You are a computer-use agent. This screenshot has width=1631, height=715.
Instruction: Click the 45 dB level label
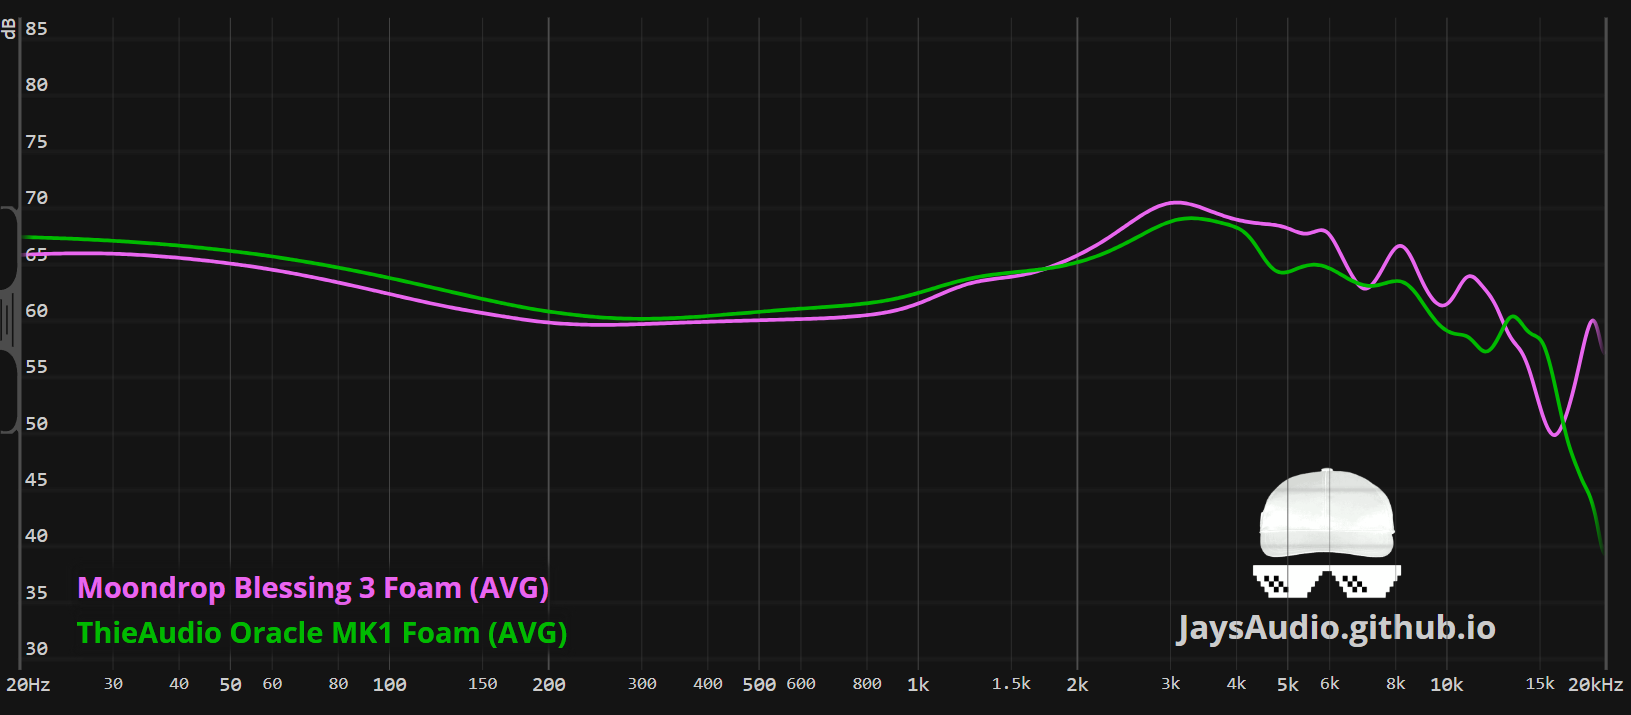click(37, 480)
